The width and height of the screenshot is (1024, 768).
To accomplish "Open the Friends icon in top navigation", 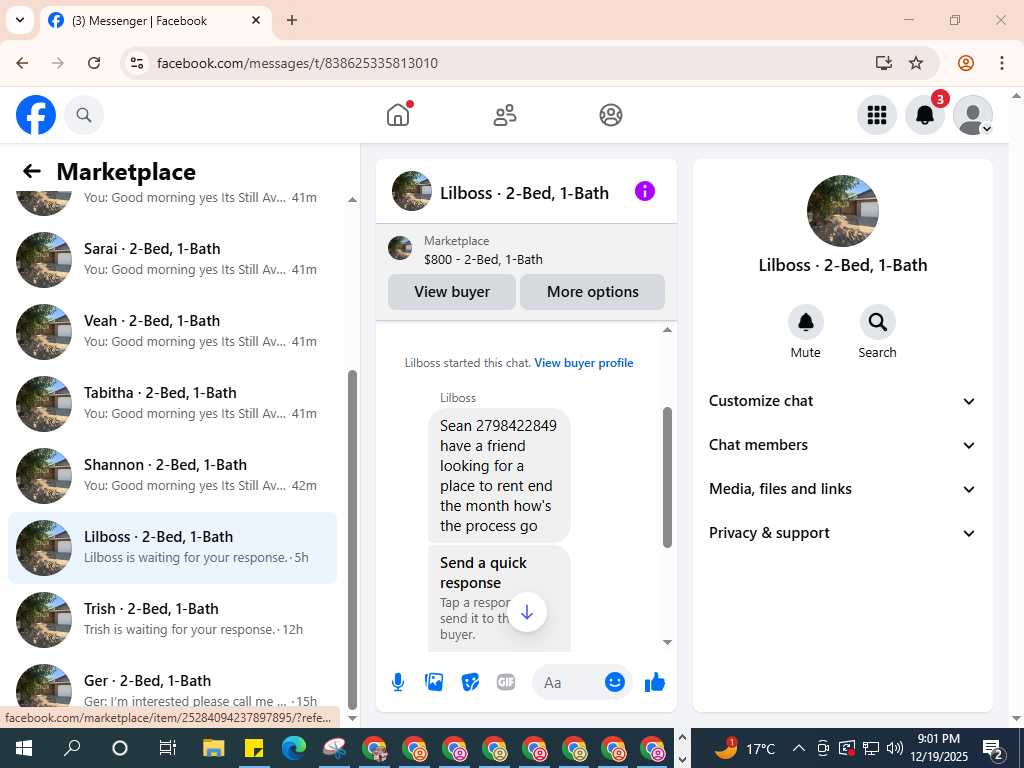I will (x=504, y=115).
